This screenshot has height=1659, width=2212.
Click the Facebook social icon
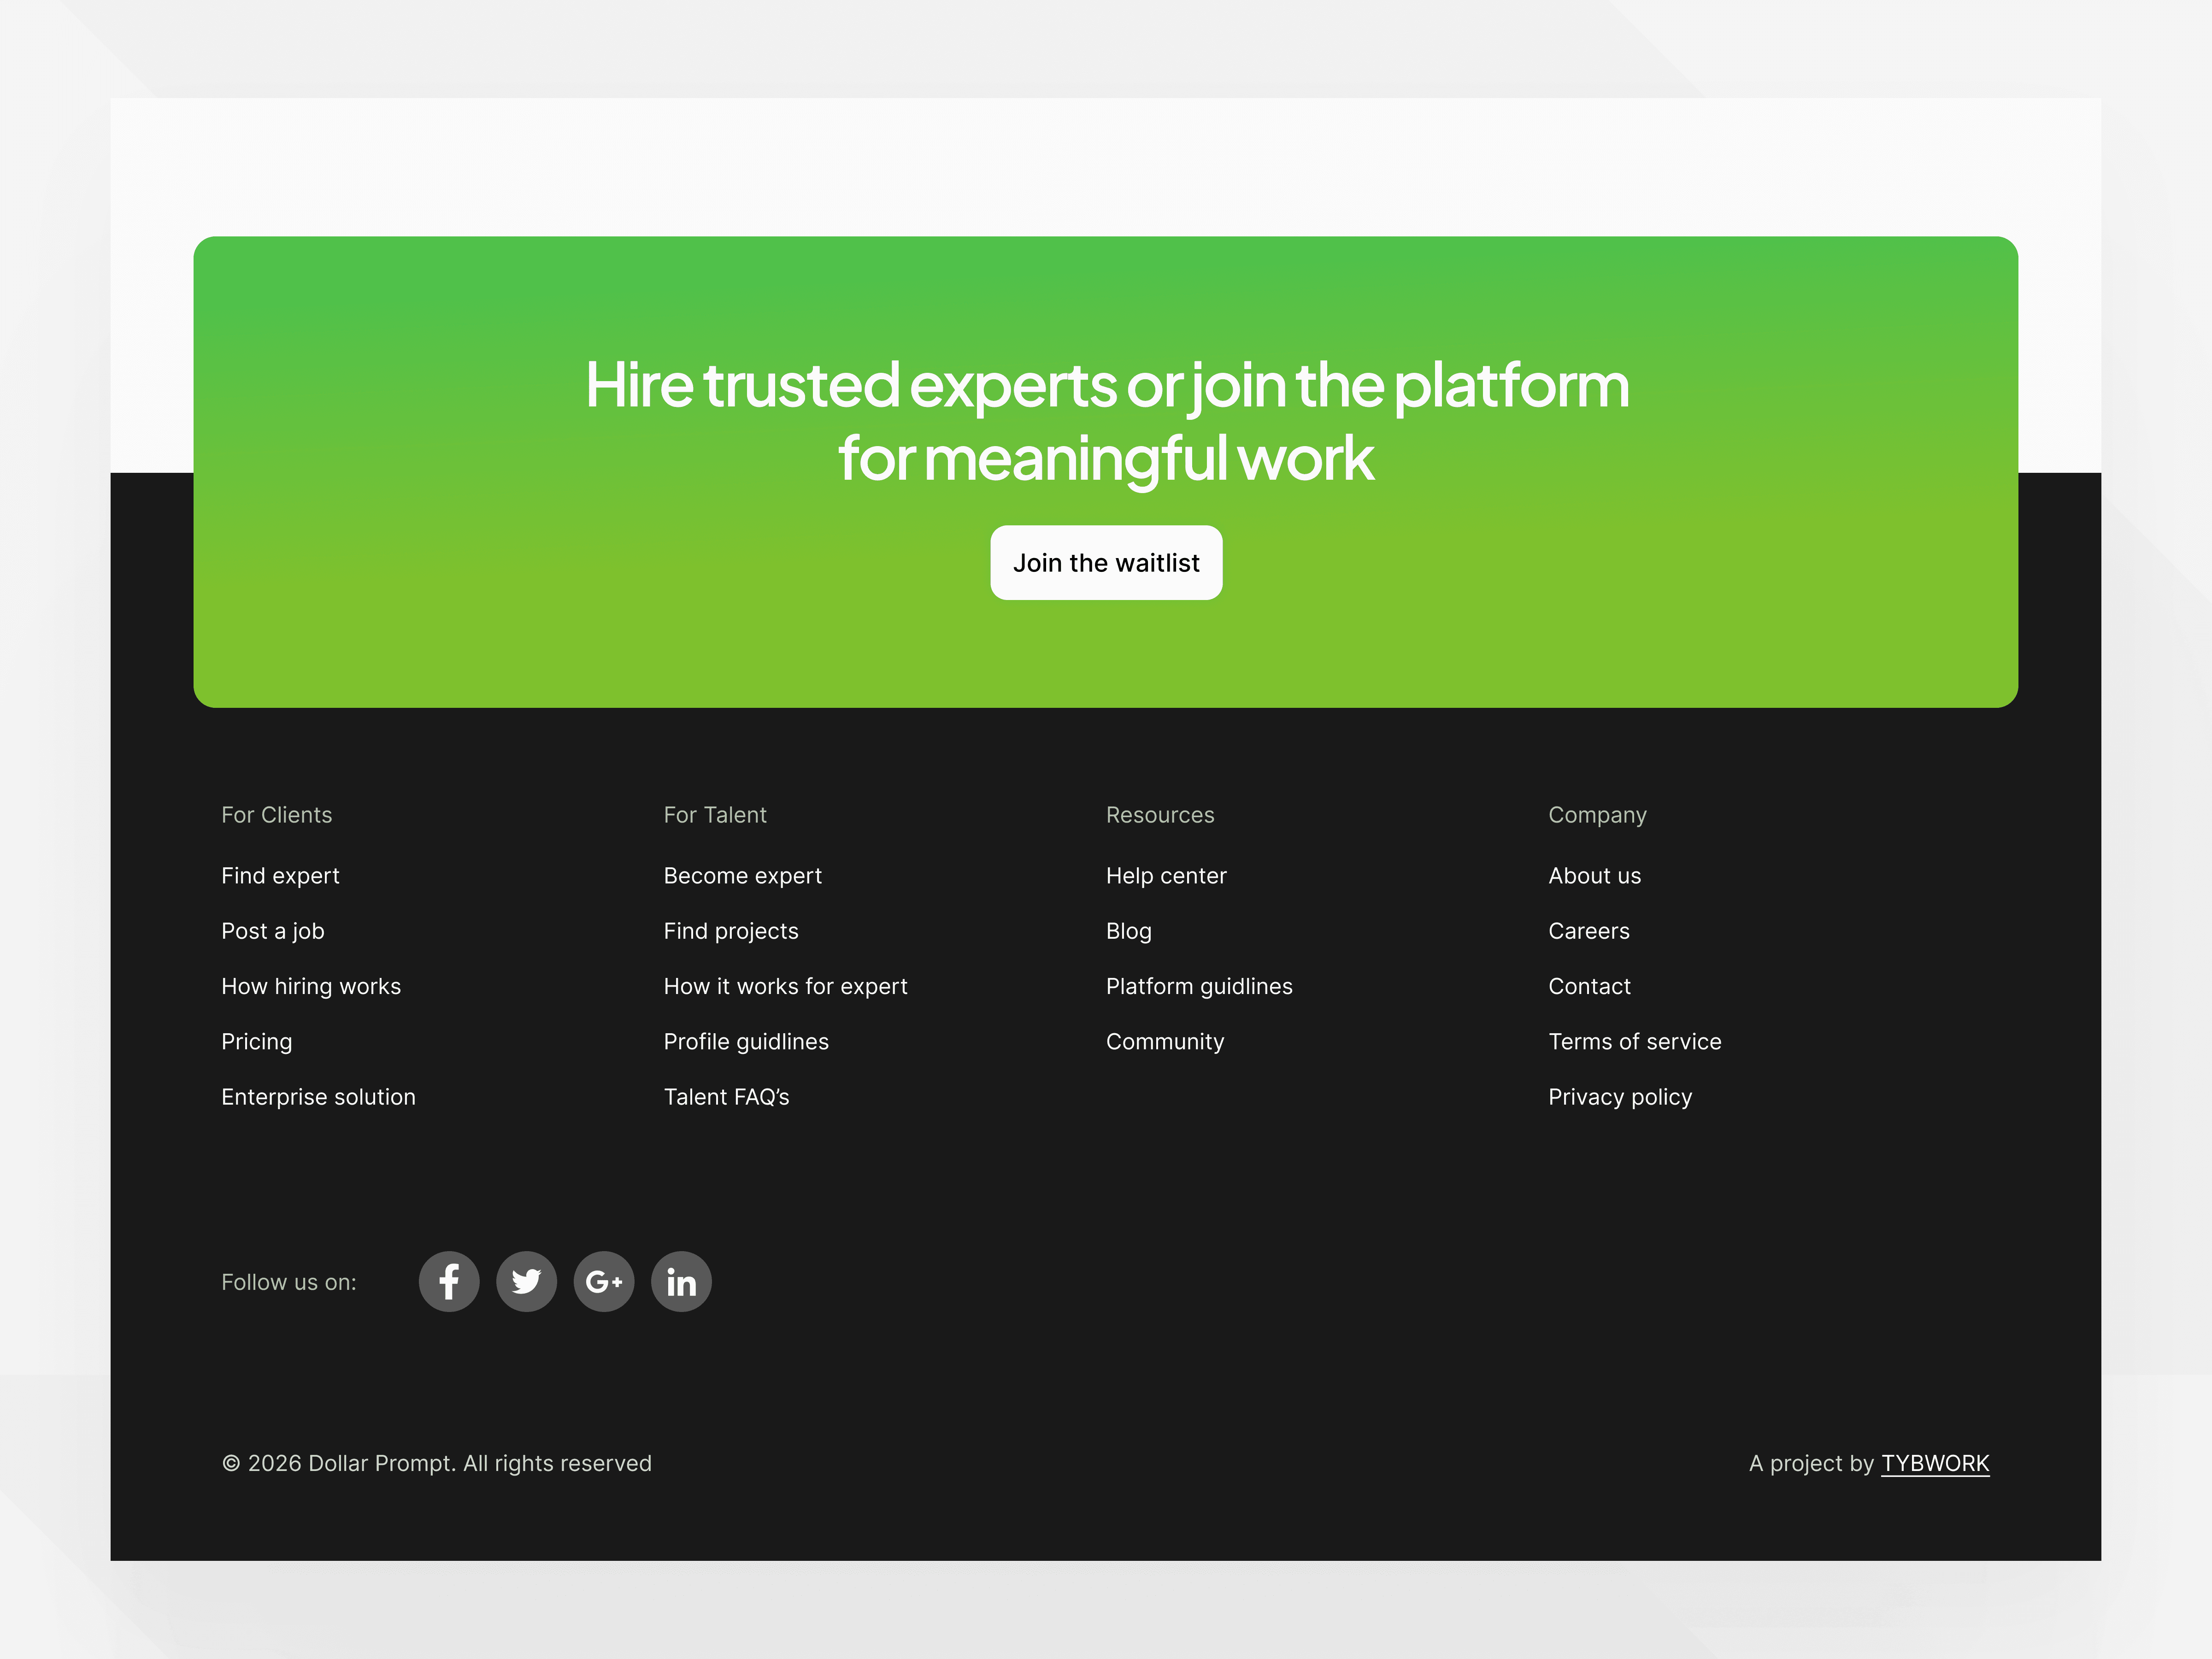click(x=449, y=1281)
